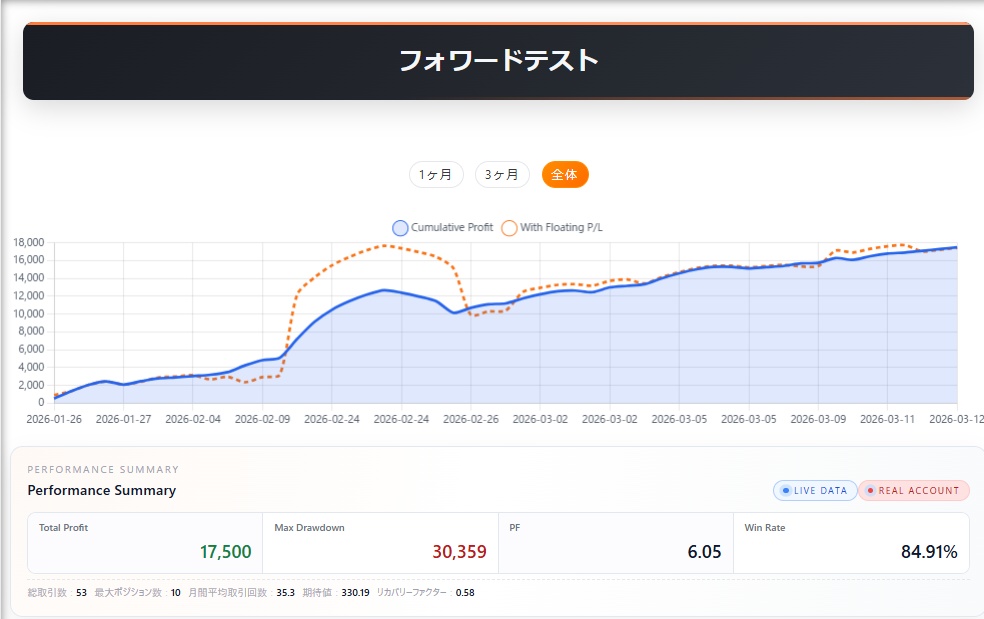The width and height of the screenshot is (984, 619).
Task: Select the 3ヶ月 period filter
Action: (502, 175)
